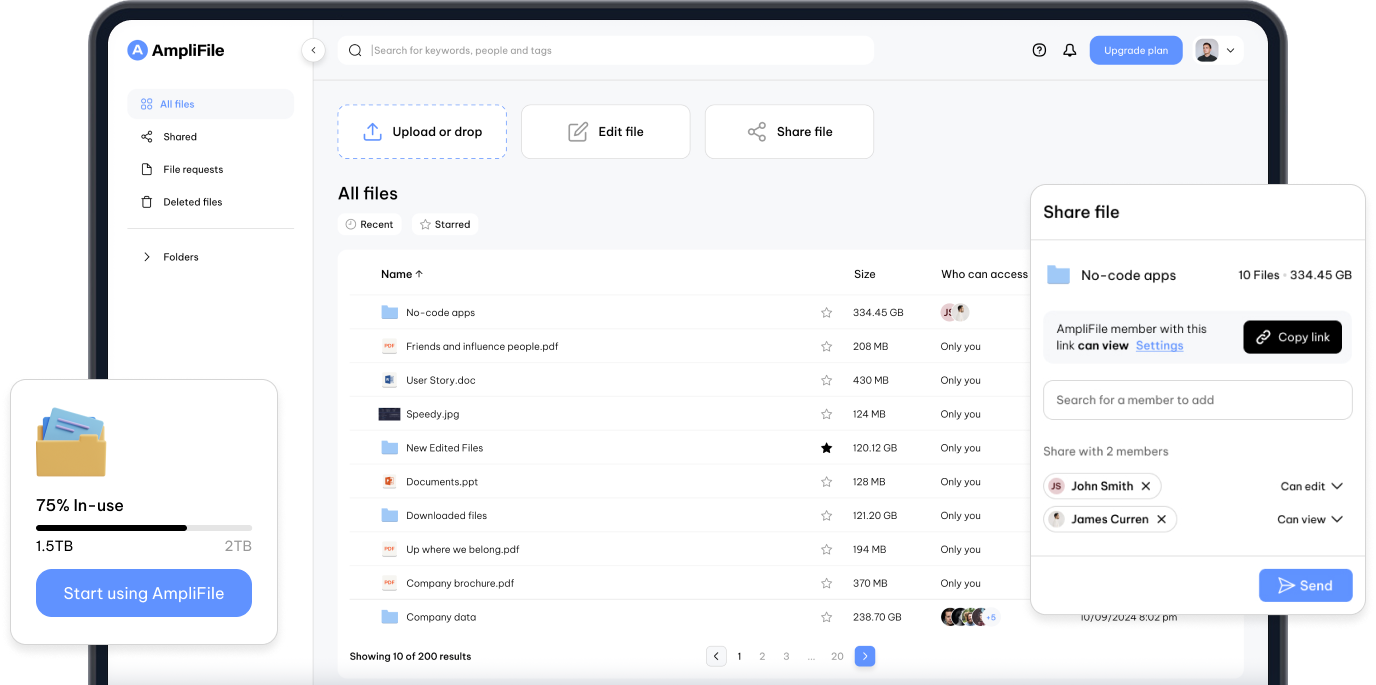Viewport: 1376px width, 685px height.
Task: Go to File requests in sidebar
Action: point(192,170)
